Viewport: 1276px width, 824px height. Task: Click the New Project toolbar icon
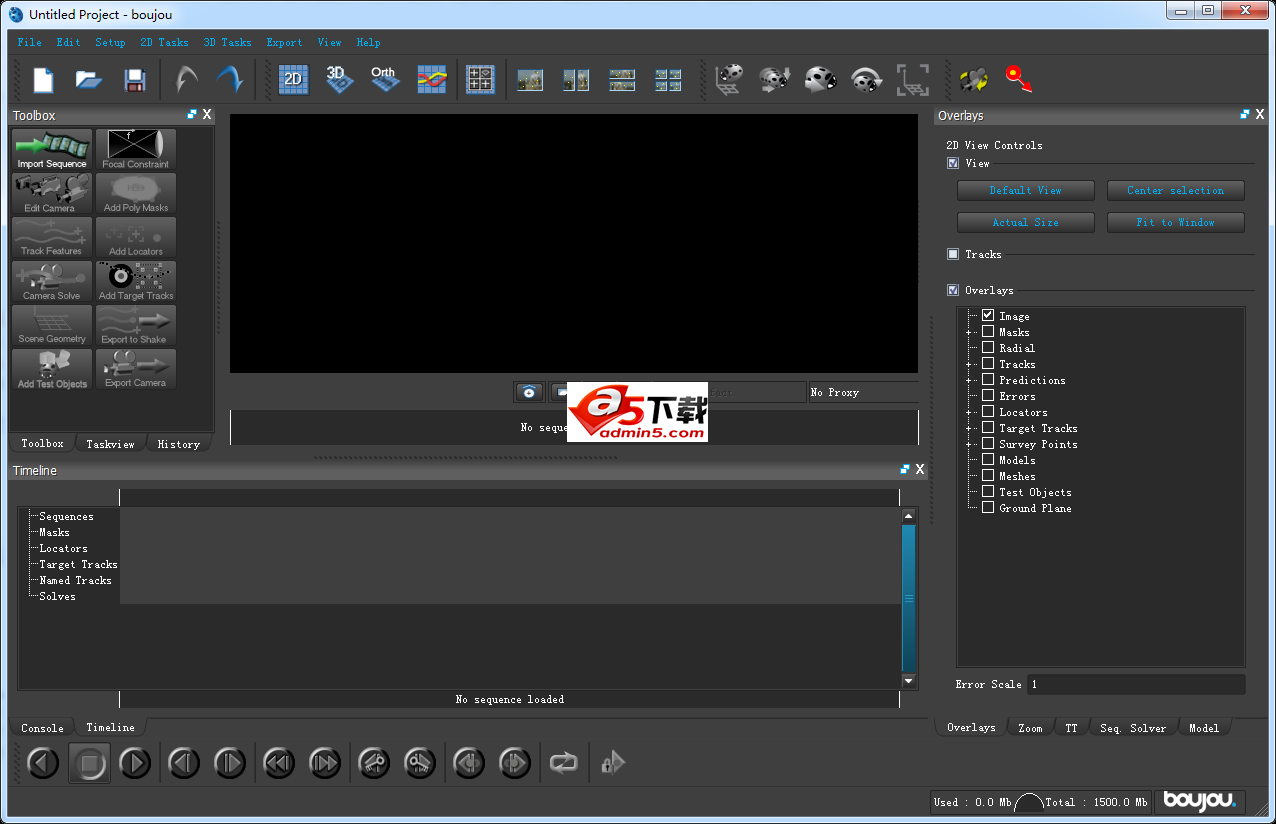pyautogui.click(x=43, y=80)
